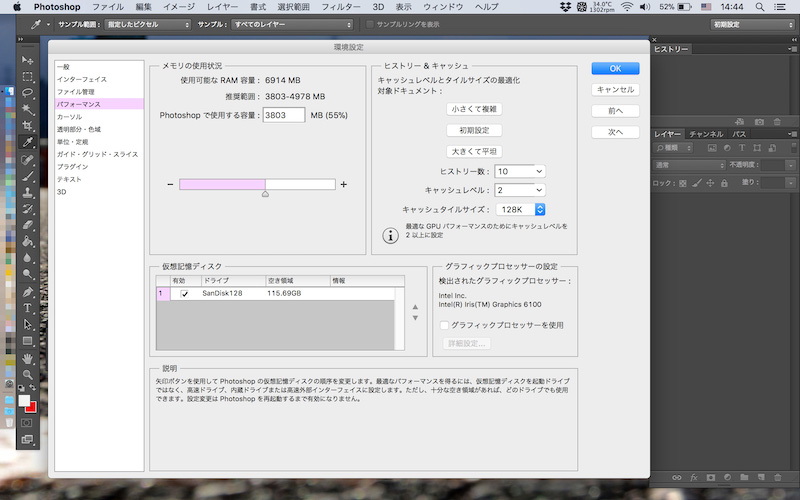Open sample size dropdown in options bar
The width and height of the screenshot is (800, 500).
point(147,24)
